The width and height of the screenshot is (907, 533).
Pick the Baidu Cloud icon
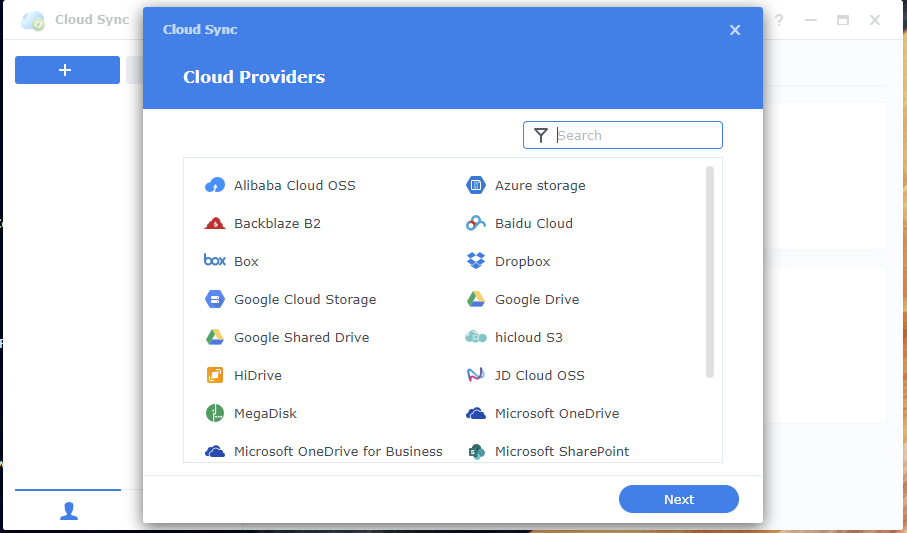pos(476,223)
